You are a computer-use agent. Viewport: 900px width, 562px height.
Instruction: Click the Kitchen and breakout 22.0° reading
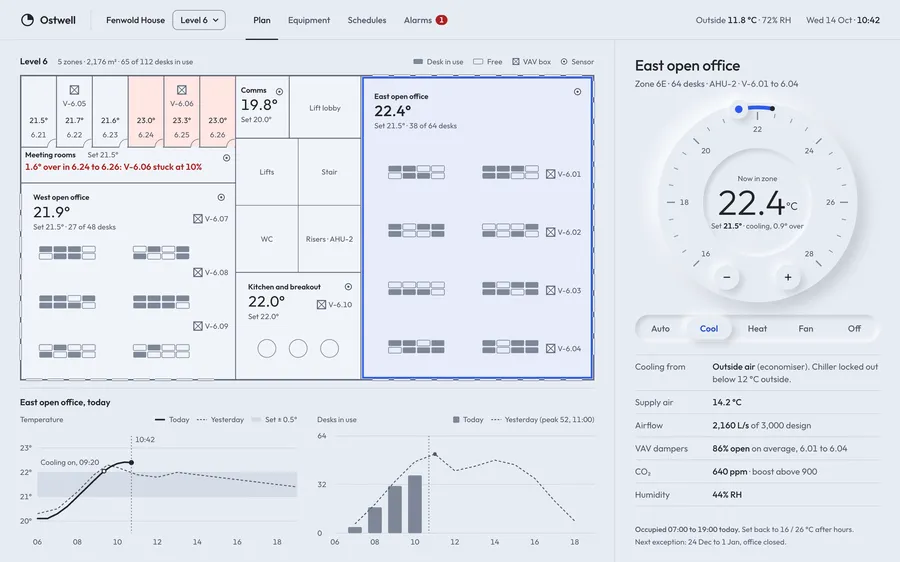click(x=266, y=301)
